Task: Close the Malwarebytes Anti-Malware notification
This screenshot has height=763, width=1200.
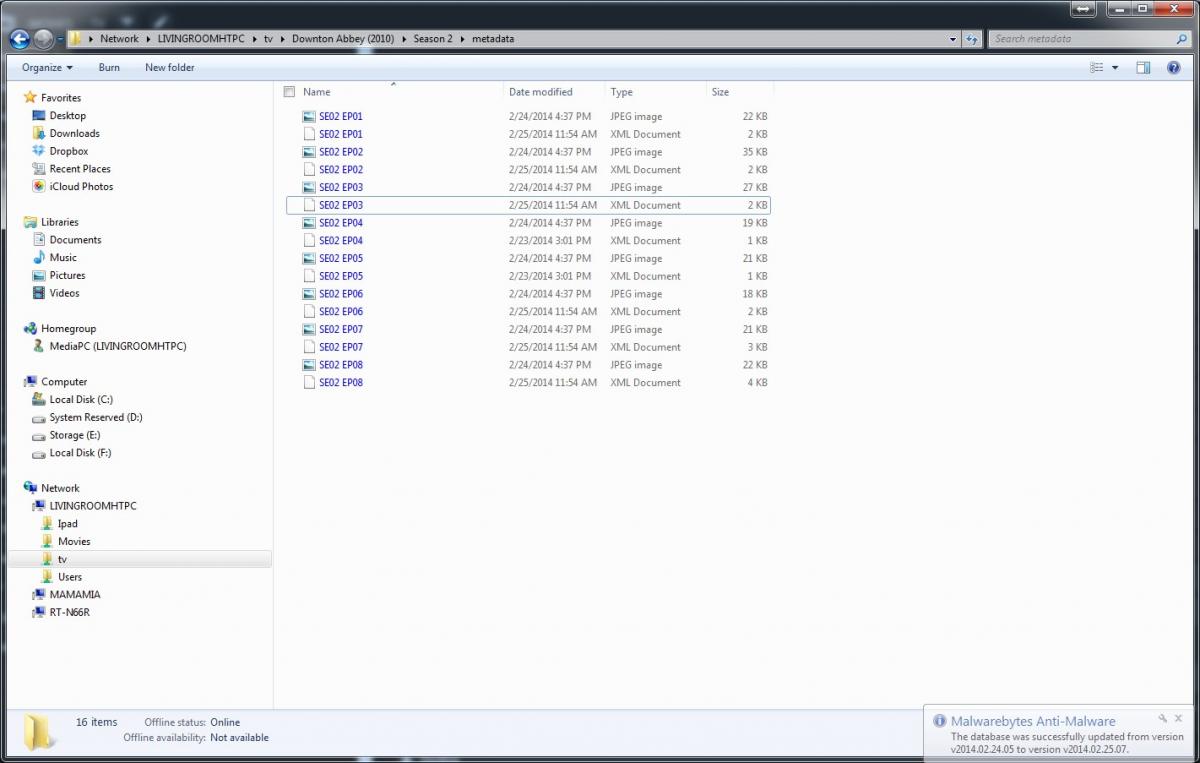Action: (x=1179, y=718)
